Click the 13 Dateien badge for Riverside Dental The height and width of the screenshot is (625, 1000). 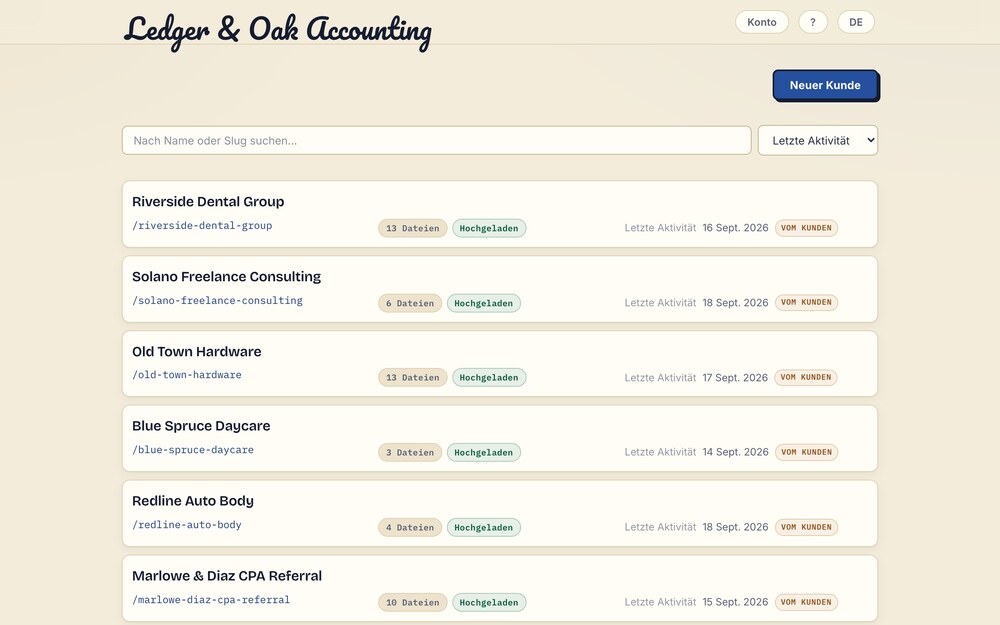413,228
